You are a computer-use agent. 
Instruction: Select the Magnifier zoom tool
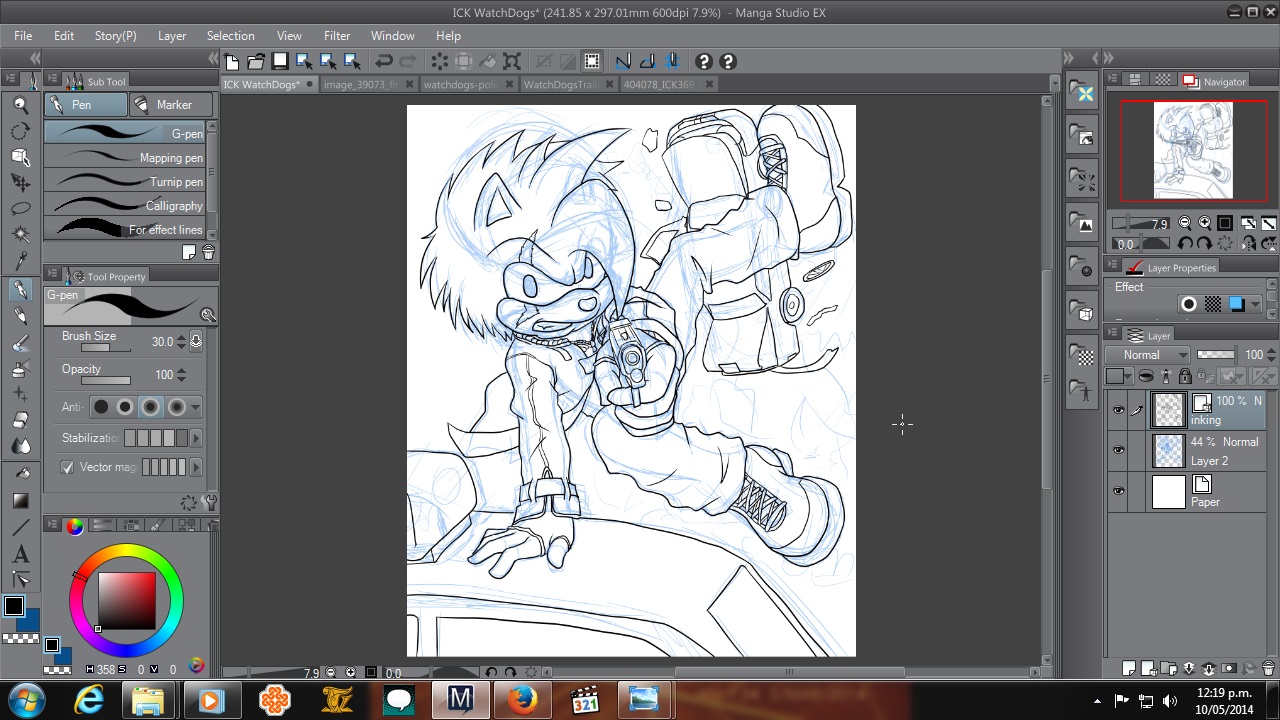click(x=20, y=105)
